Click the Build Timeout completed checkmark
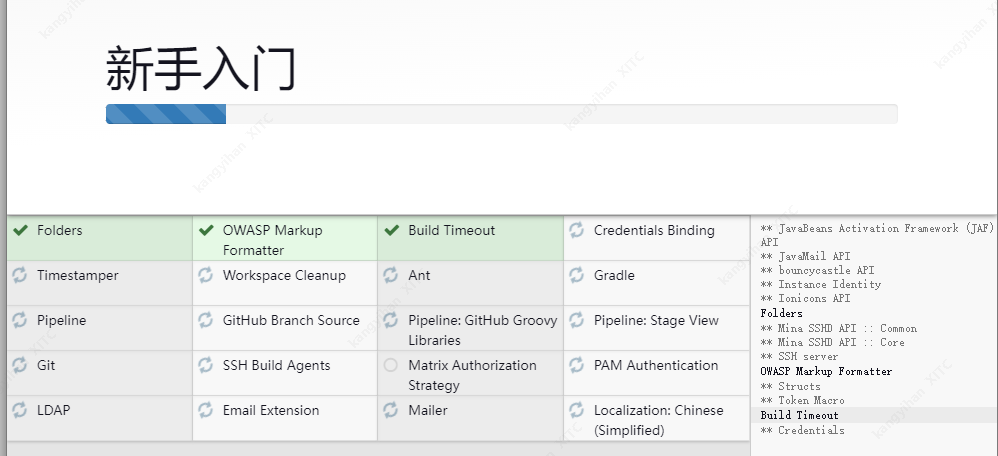Viewport: 998px width, 456px height. pyautogui.click(x=391, y=231)
